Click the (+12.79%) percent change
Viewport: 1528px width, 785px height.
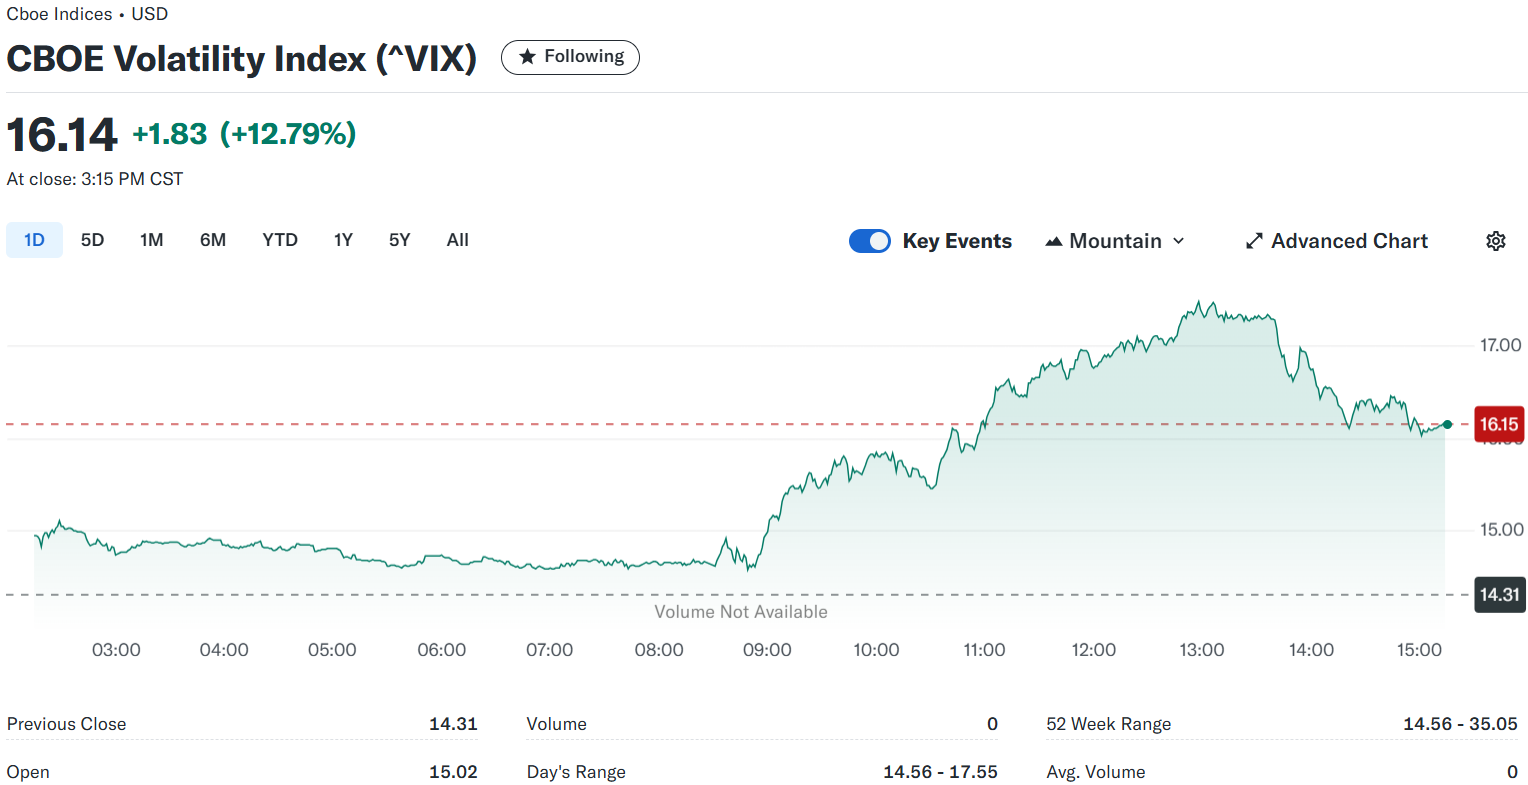(288, 133)
